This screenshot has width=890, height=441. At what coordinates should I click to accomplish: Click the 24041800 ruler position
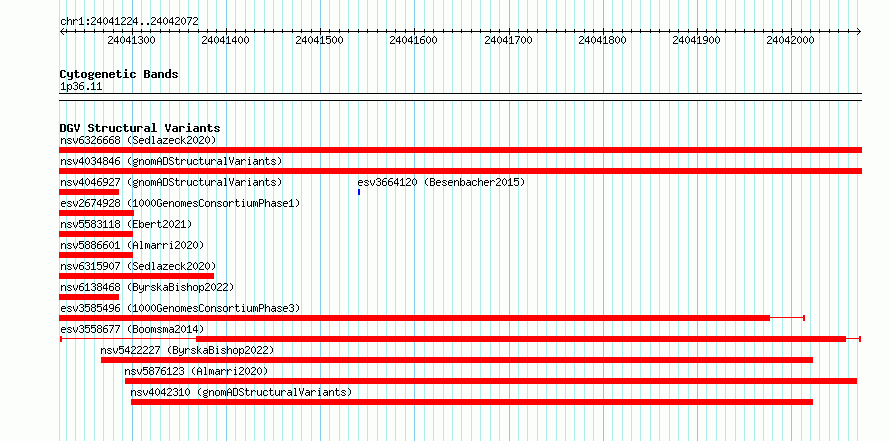(x=602, y=40)
